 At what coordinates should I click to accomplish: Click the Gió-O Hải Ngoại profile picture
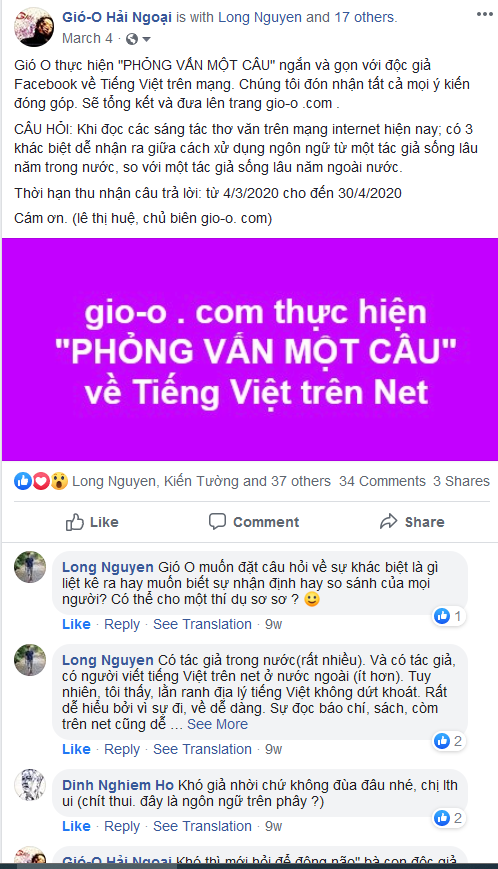(34, 27)
